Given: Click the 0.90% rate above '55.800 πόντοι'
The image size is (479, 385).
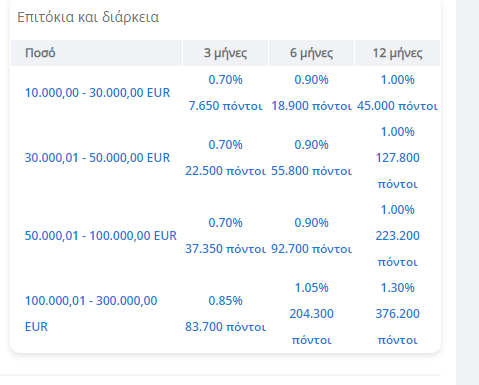Looking at the screenshot, I should pyautogui.click(x=311, y=145).
